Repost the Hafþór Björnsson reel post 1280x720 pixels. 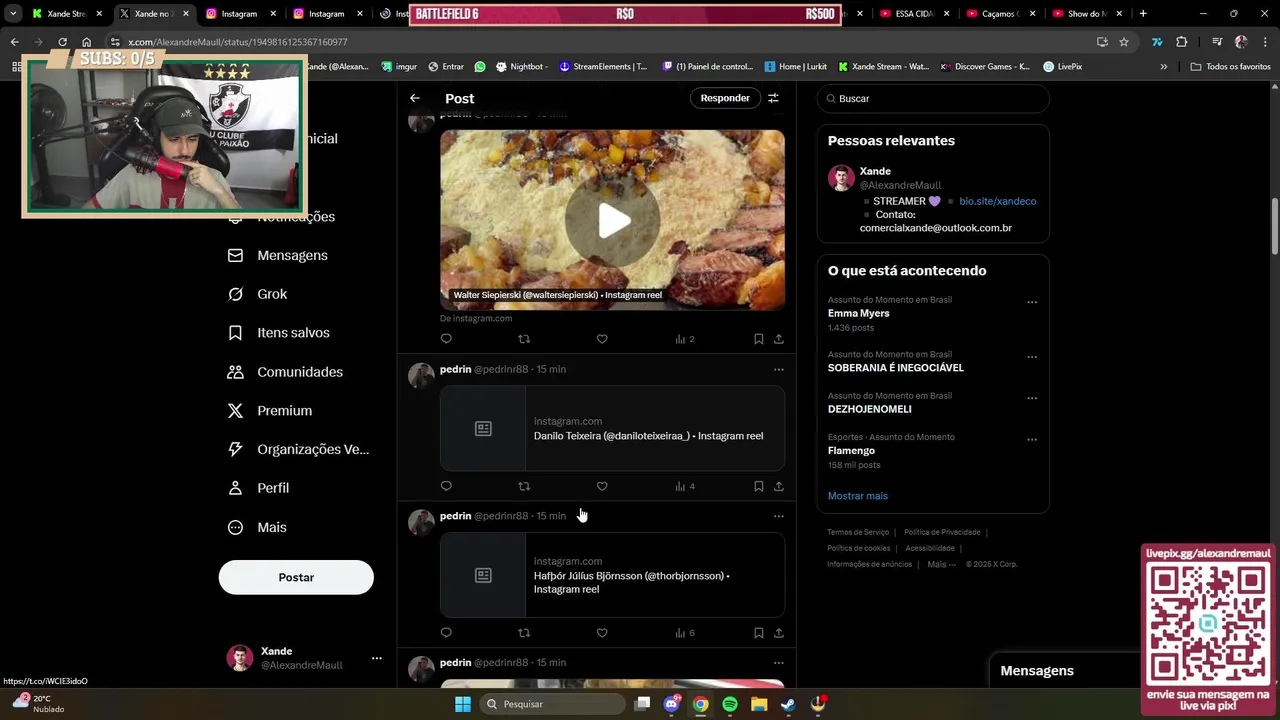[524, 633]
